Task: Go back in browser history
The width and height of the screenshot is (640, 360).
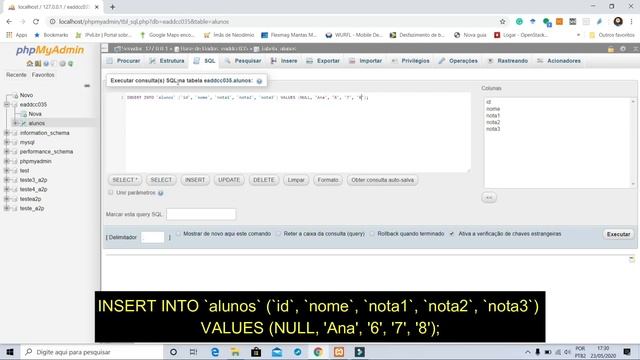Action: tap(9, 22)
